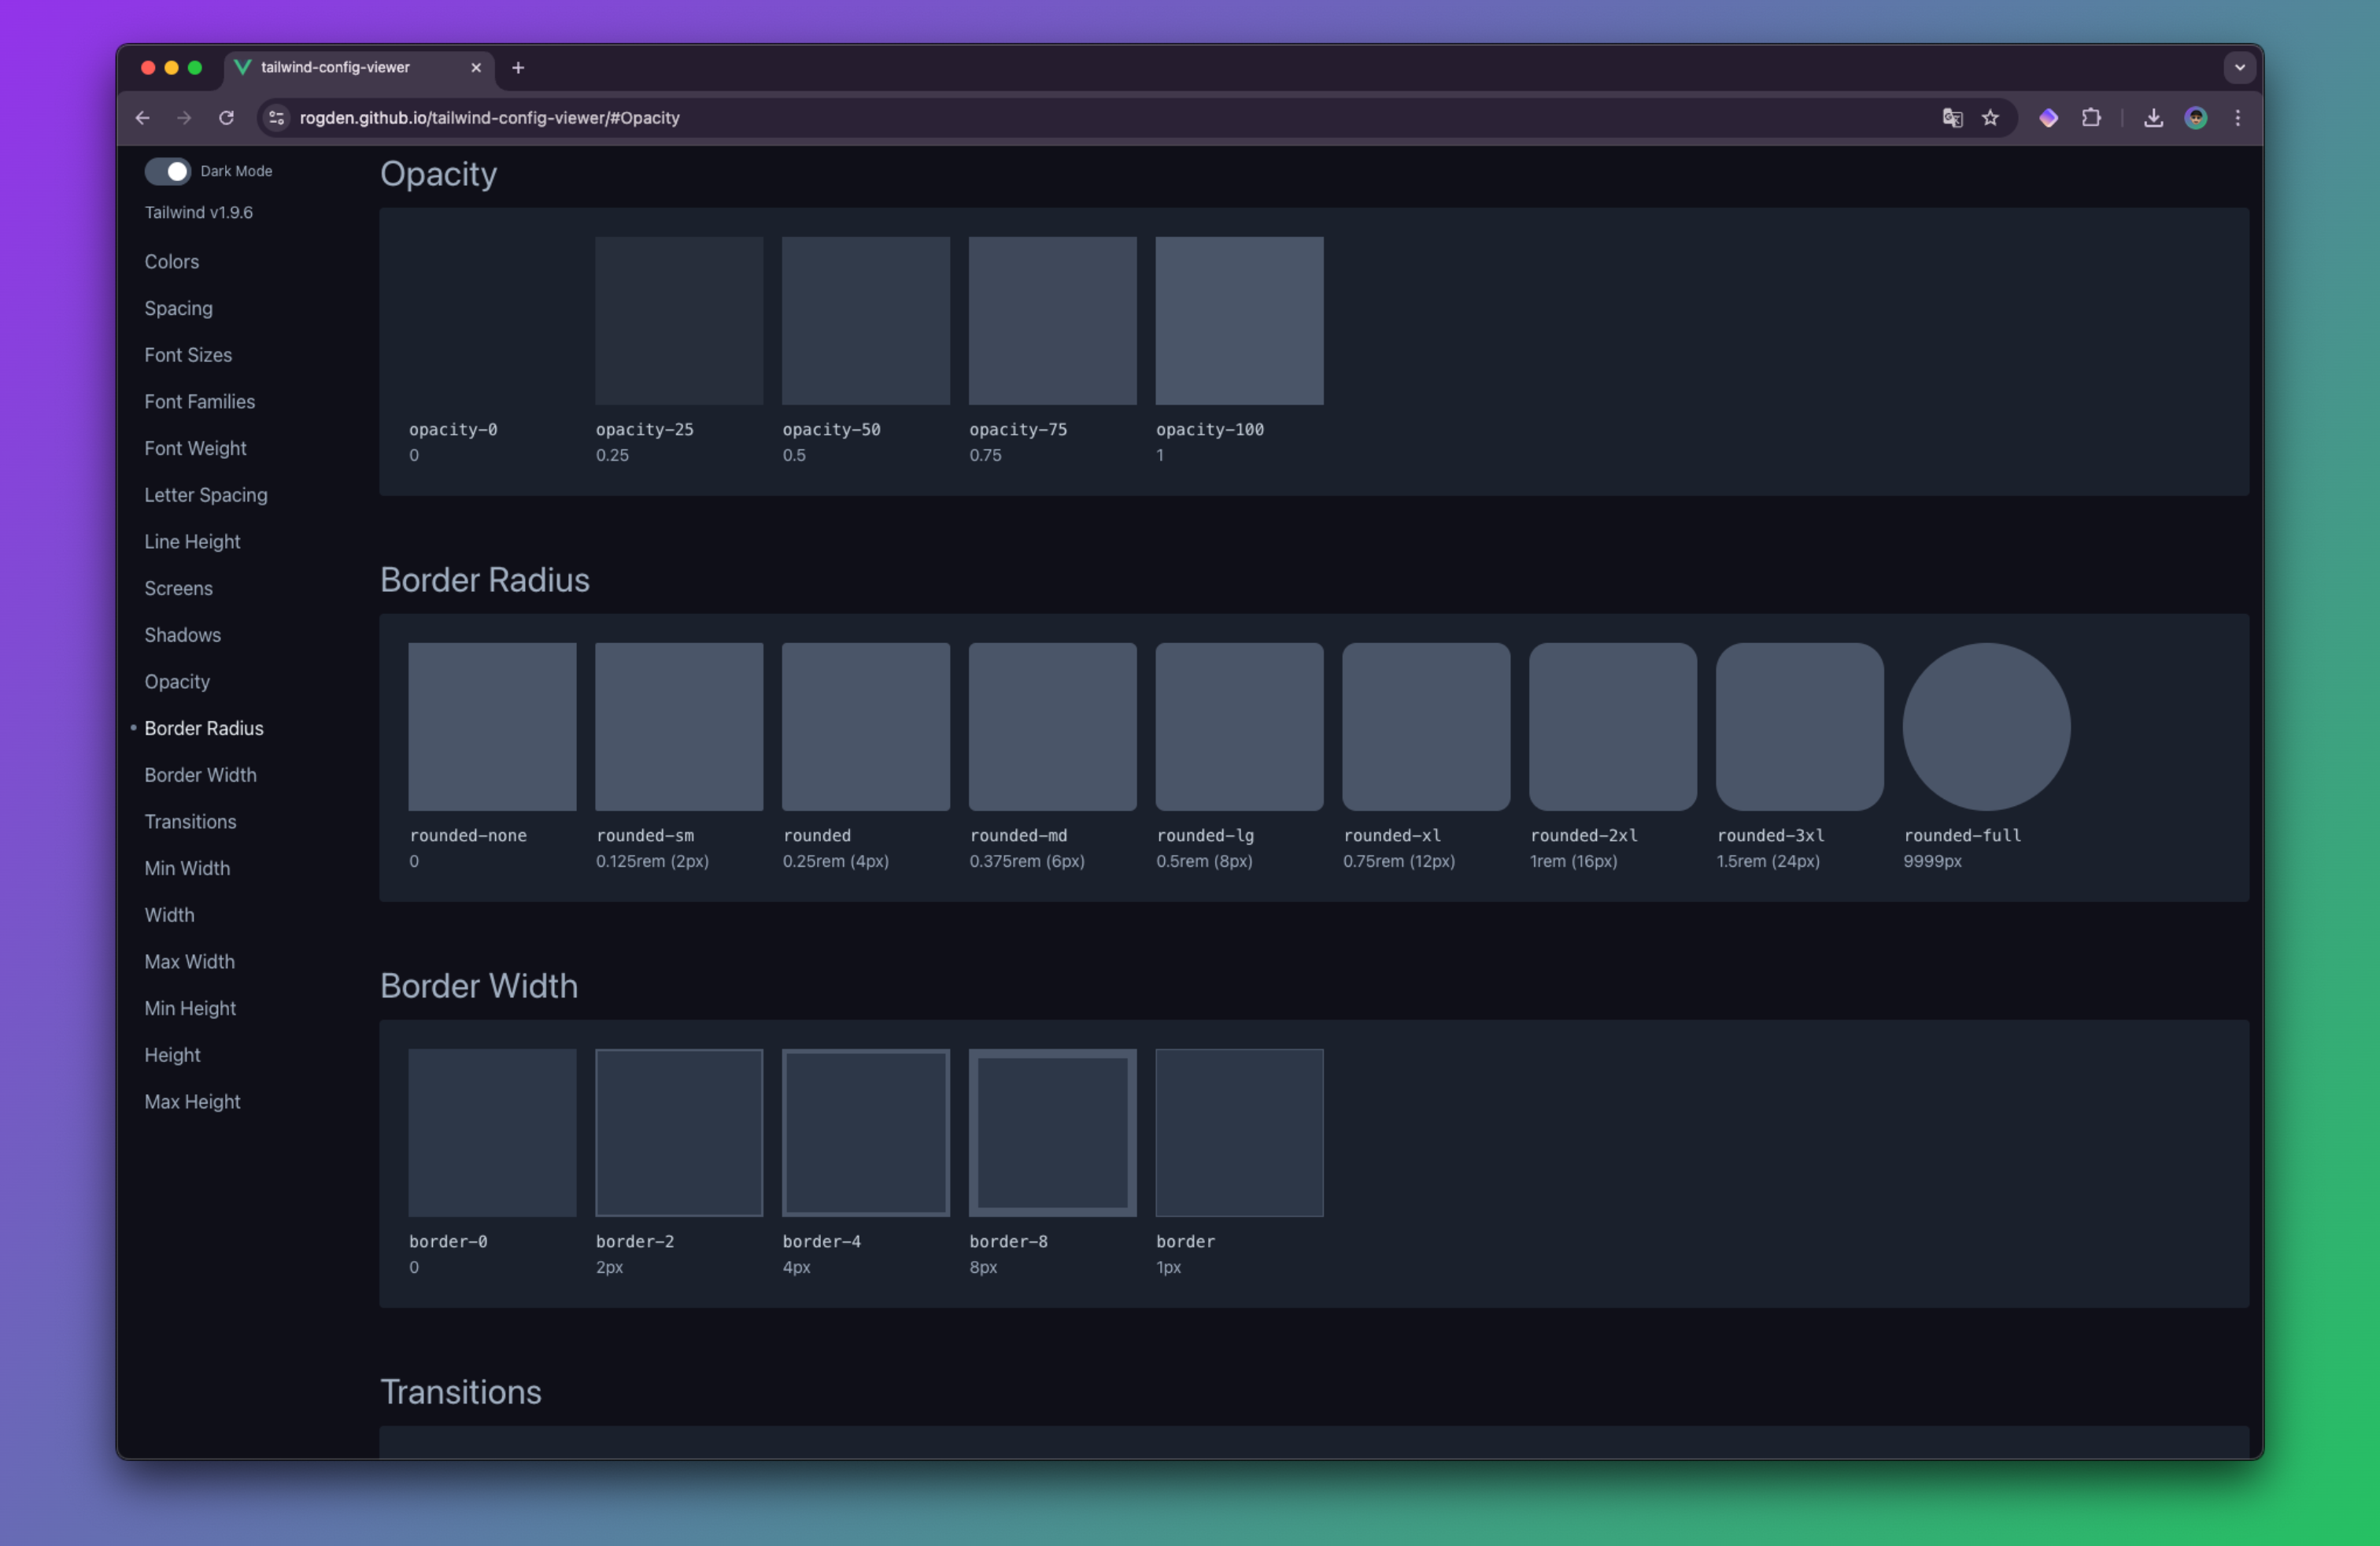2380x1546 pixels.
Task: Open Font Families in sidebar
Action: tap(199, 402)
